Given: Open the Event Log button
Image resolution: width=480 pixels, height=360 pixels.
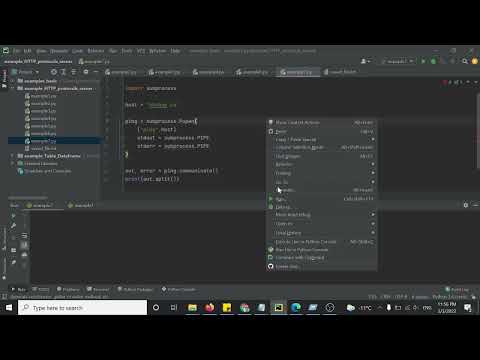Looking at the screenshot, I should 457,289.
